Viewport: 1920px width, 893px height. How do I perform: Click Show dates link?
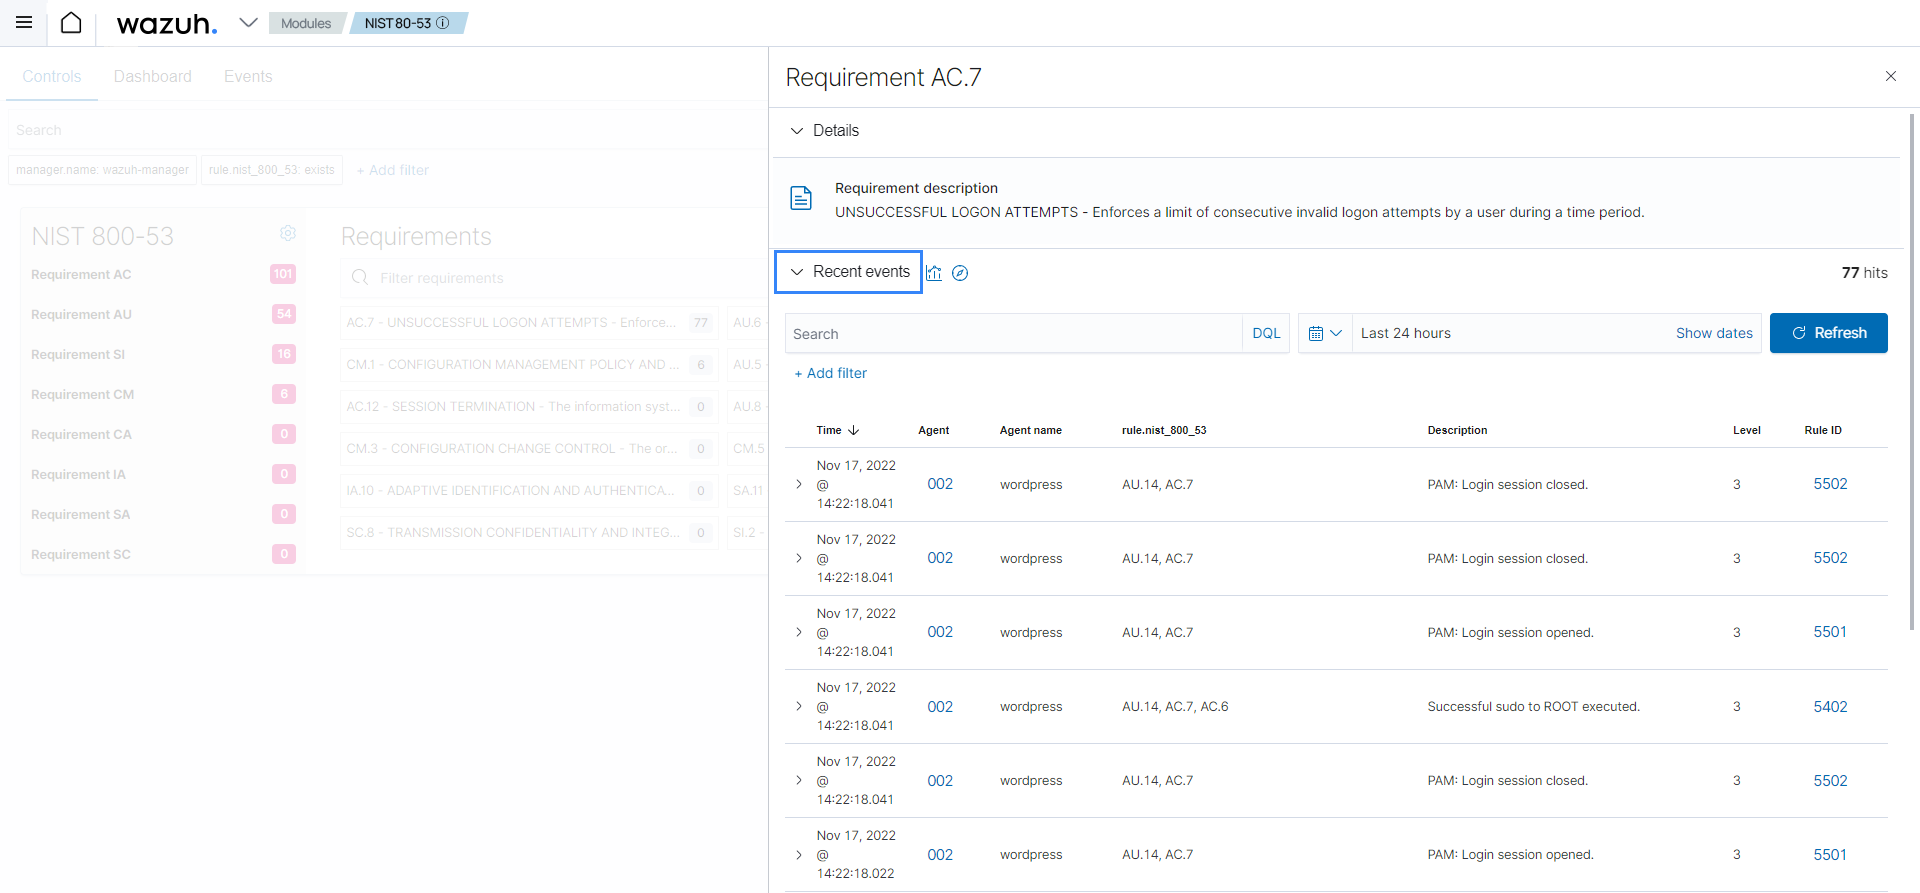[x=1714, y=333]
